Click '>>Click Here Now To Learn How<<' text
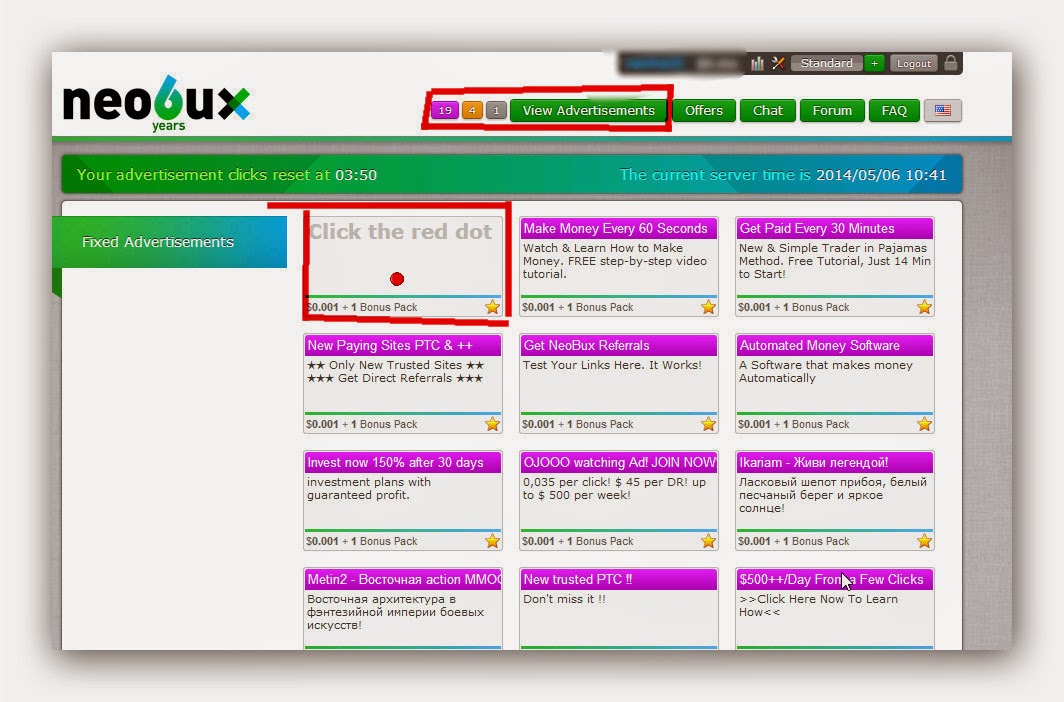The width and height of the screenshot is (1064, 702). (x=818, y=606)
